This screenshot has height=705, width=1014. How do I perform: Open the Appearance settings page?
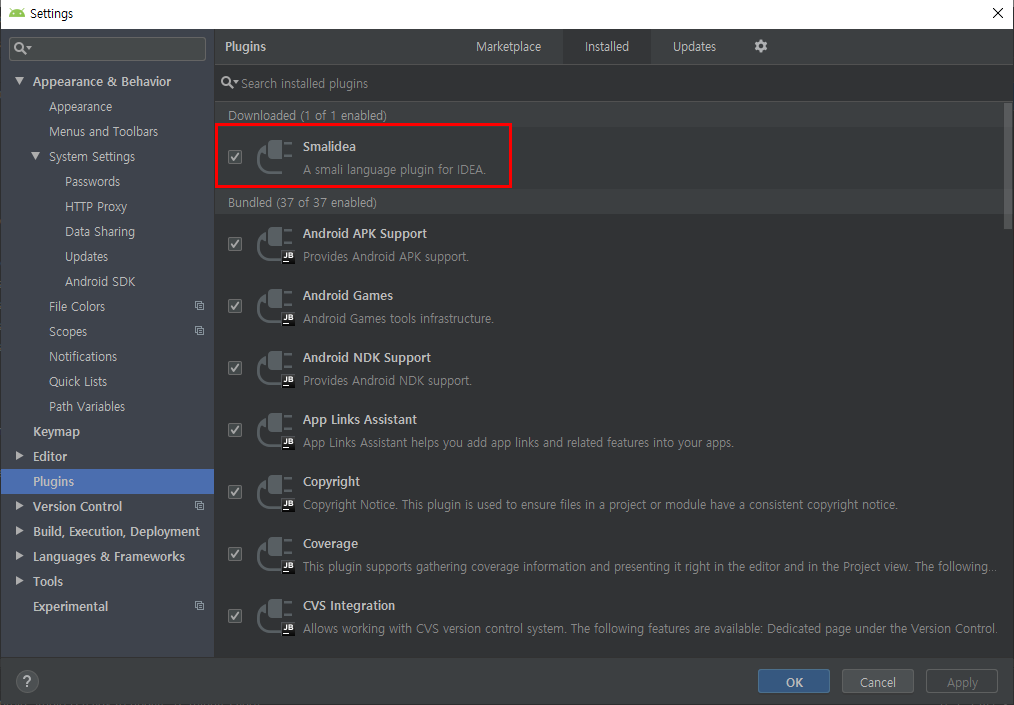coord(80,106)
